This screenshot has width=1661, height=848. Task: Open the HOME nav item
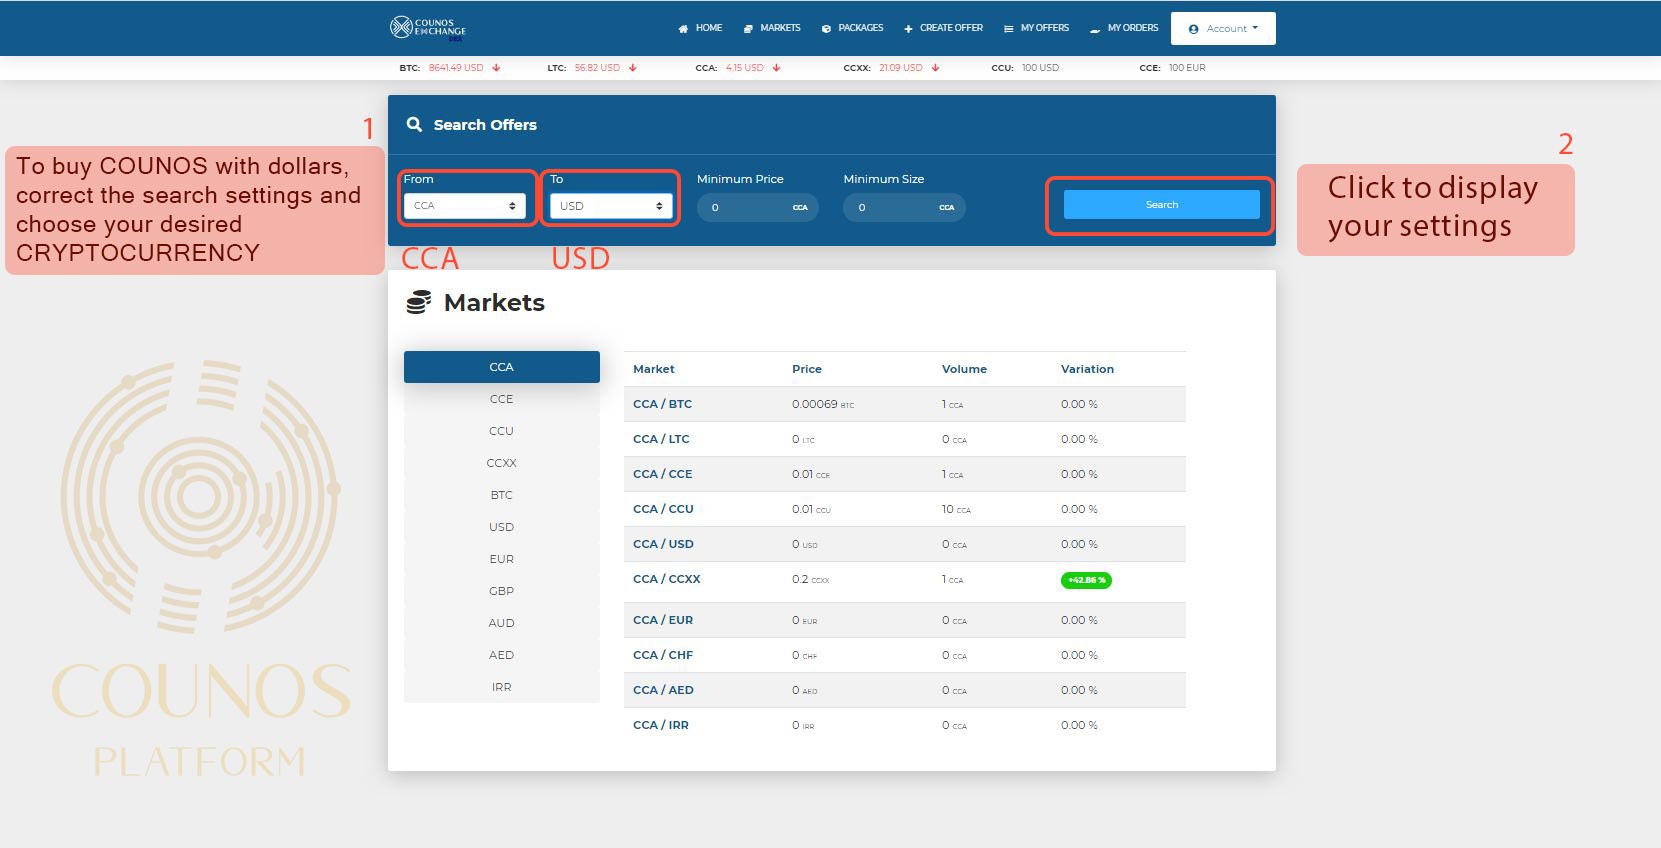[x=700, y=28]
